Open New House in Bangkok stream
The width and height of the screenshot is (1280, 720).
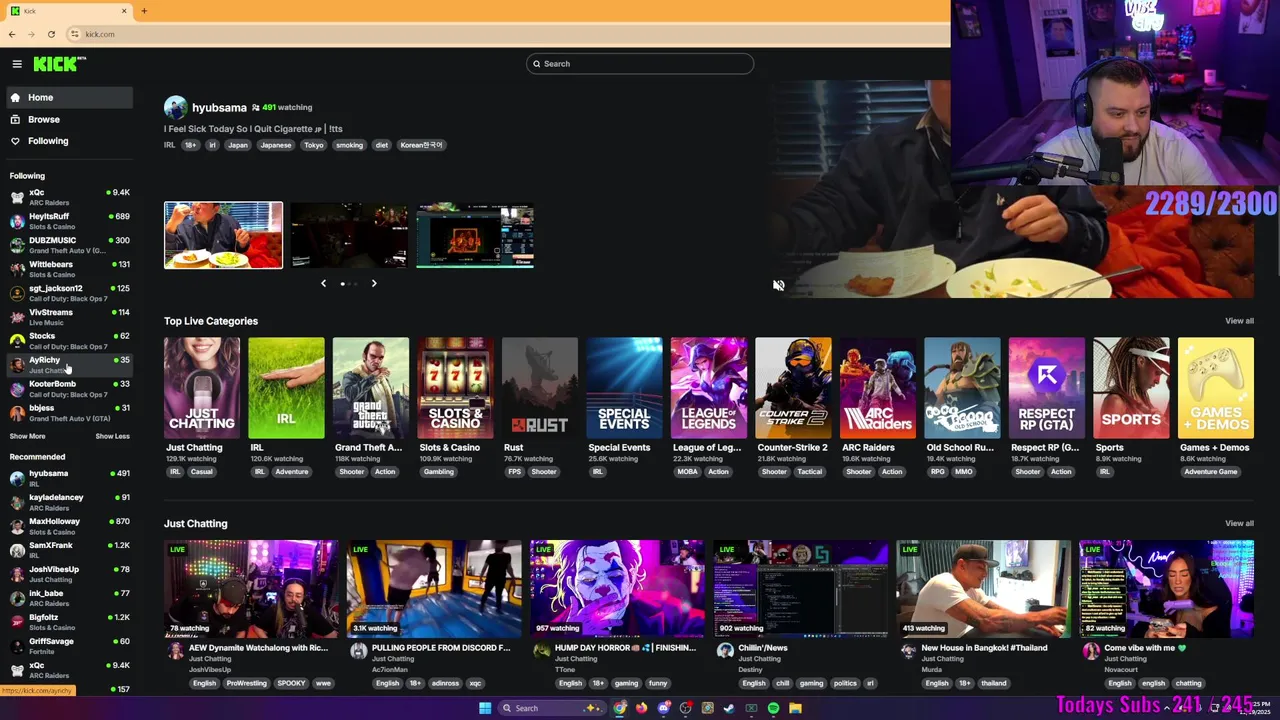[983, 589]
